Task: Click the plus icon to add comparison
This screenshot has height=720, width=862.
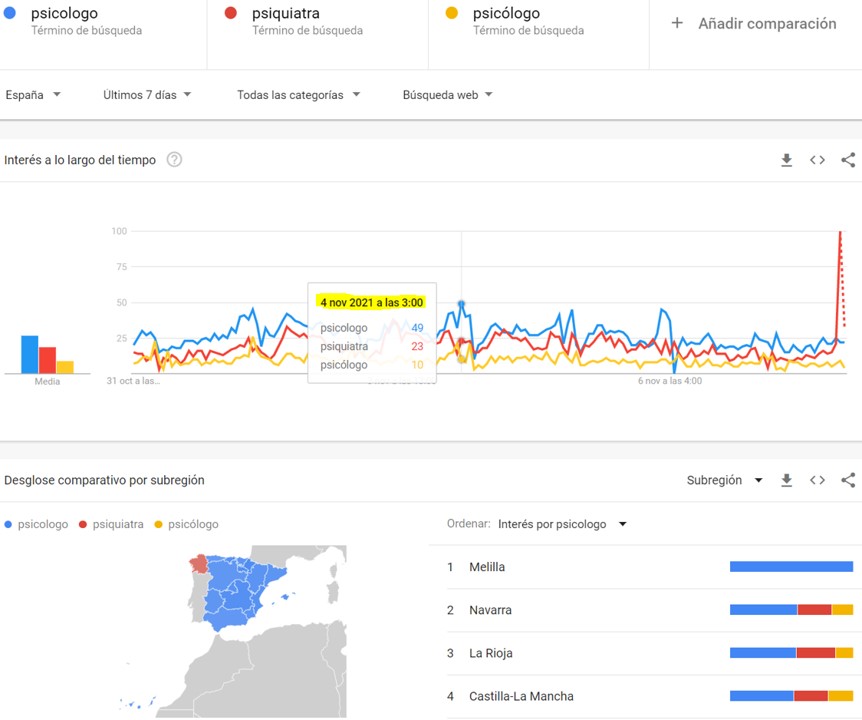Action: point(677,23)
